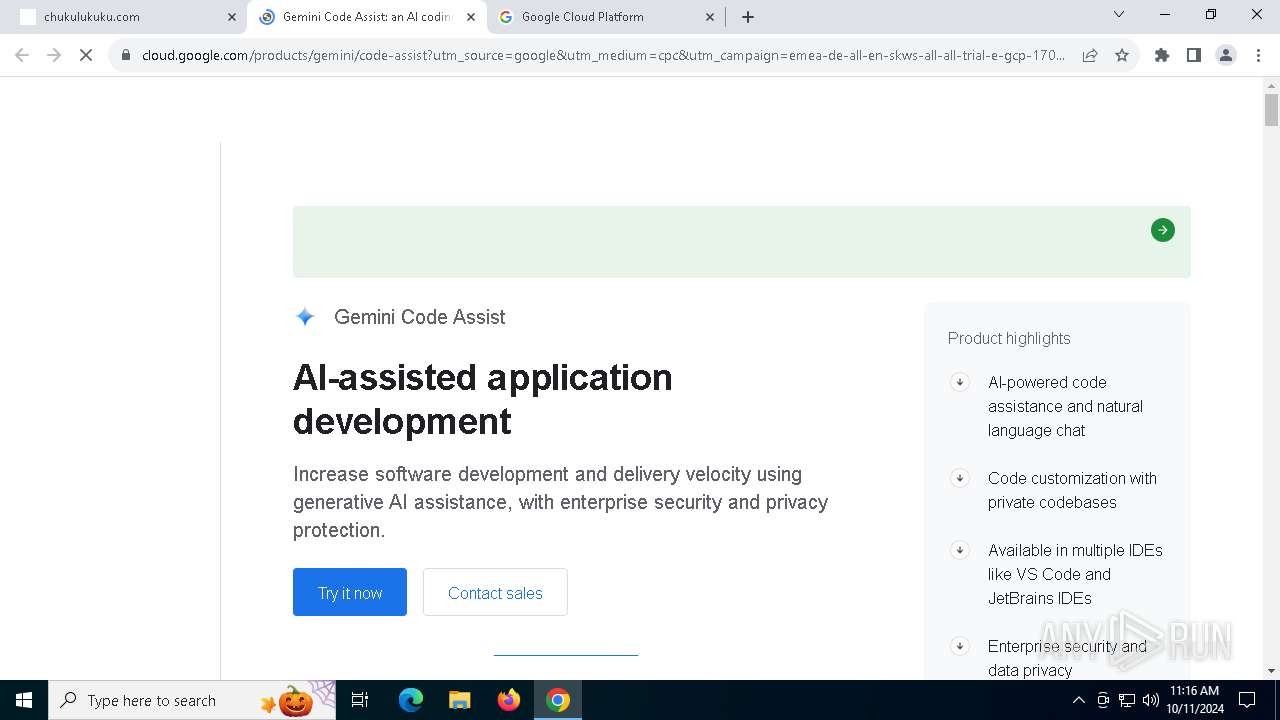Open a new browser tab
This screenshot has width=1280, height=720.
click(x=748, y=17)
